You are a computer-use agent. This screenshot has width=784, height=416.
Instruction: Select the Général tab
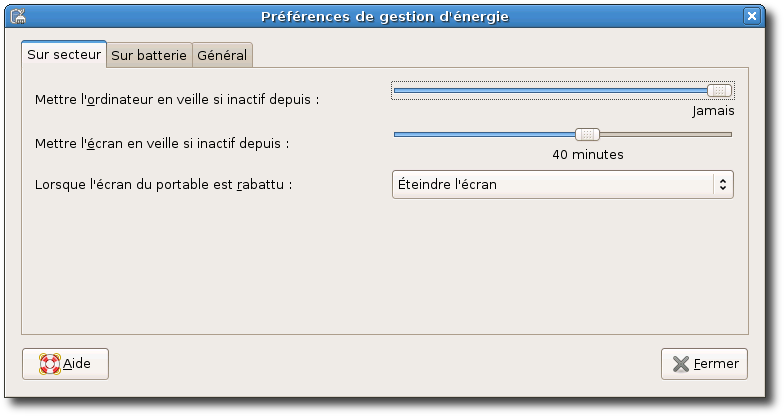tap(222, 56)
